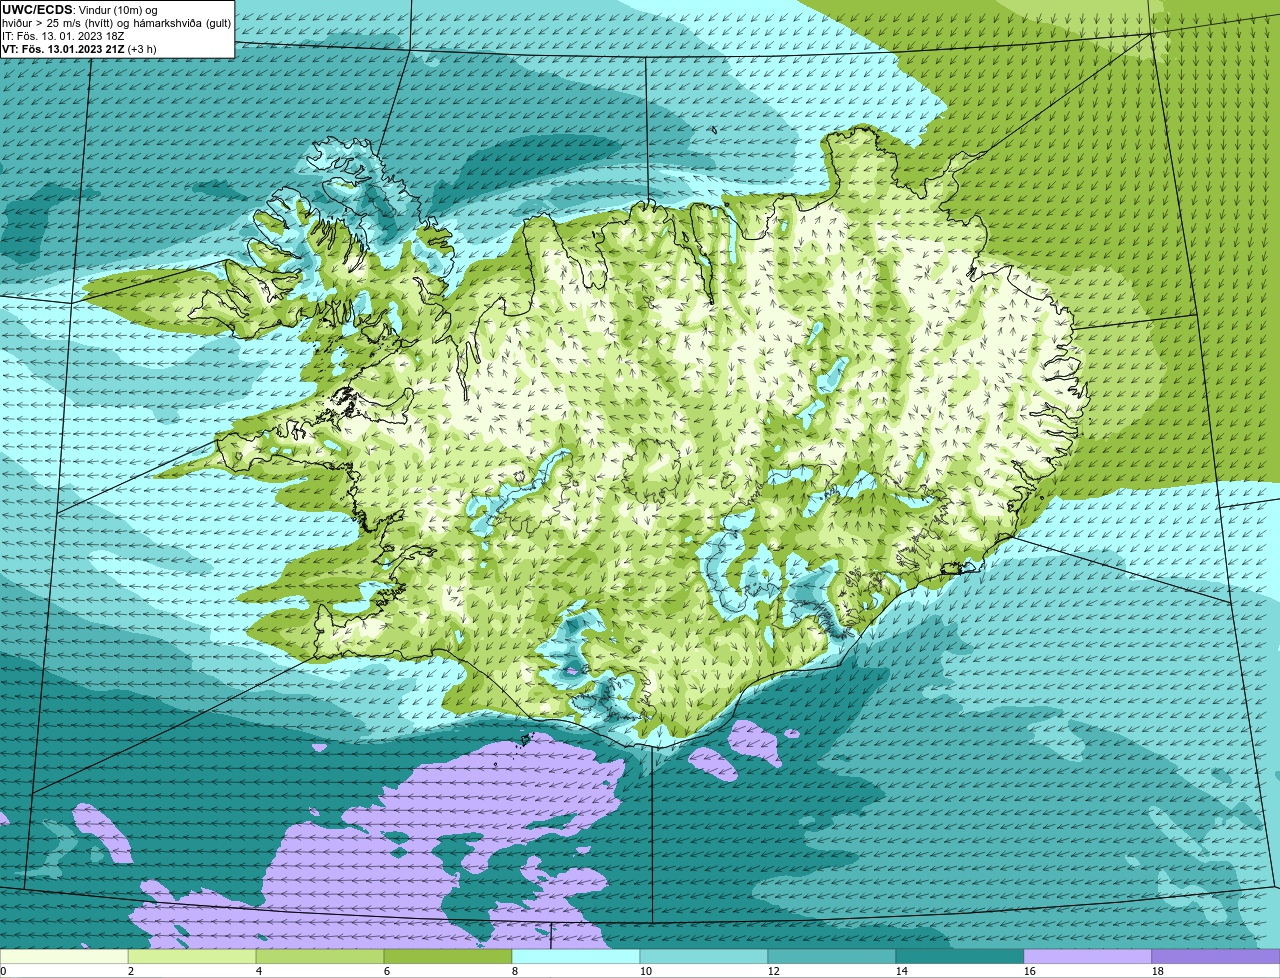Pick the light purple 16–18 m/s legend swatch

(1088, 956)
